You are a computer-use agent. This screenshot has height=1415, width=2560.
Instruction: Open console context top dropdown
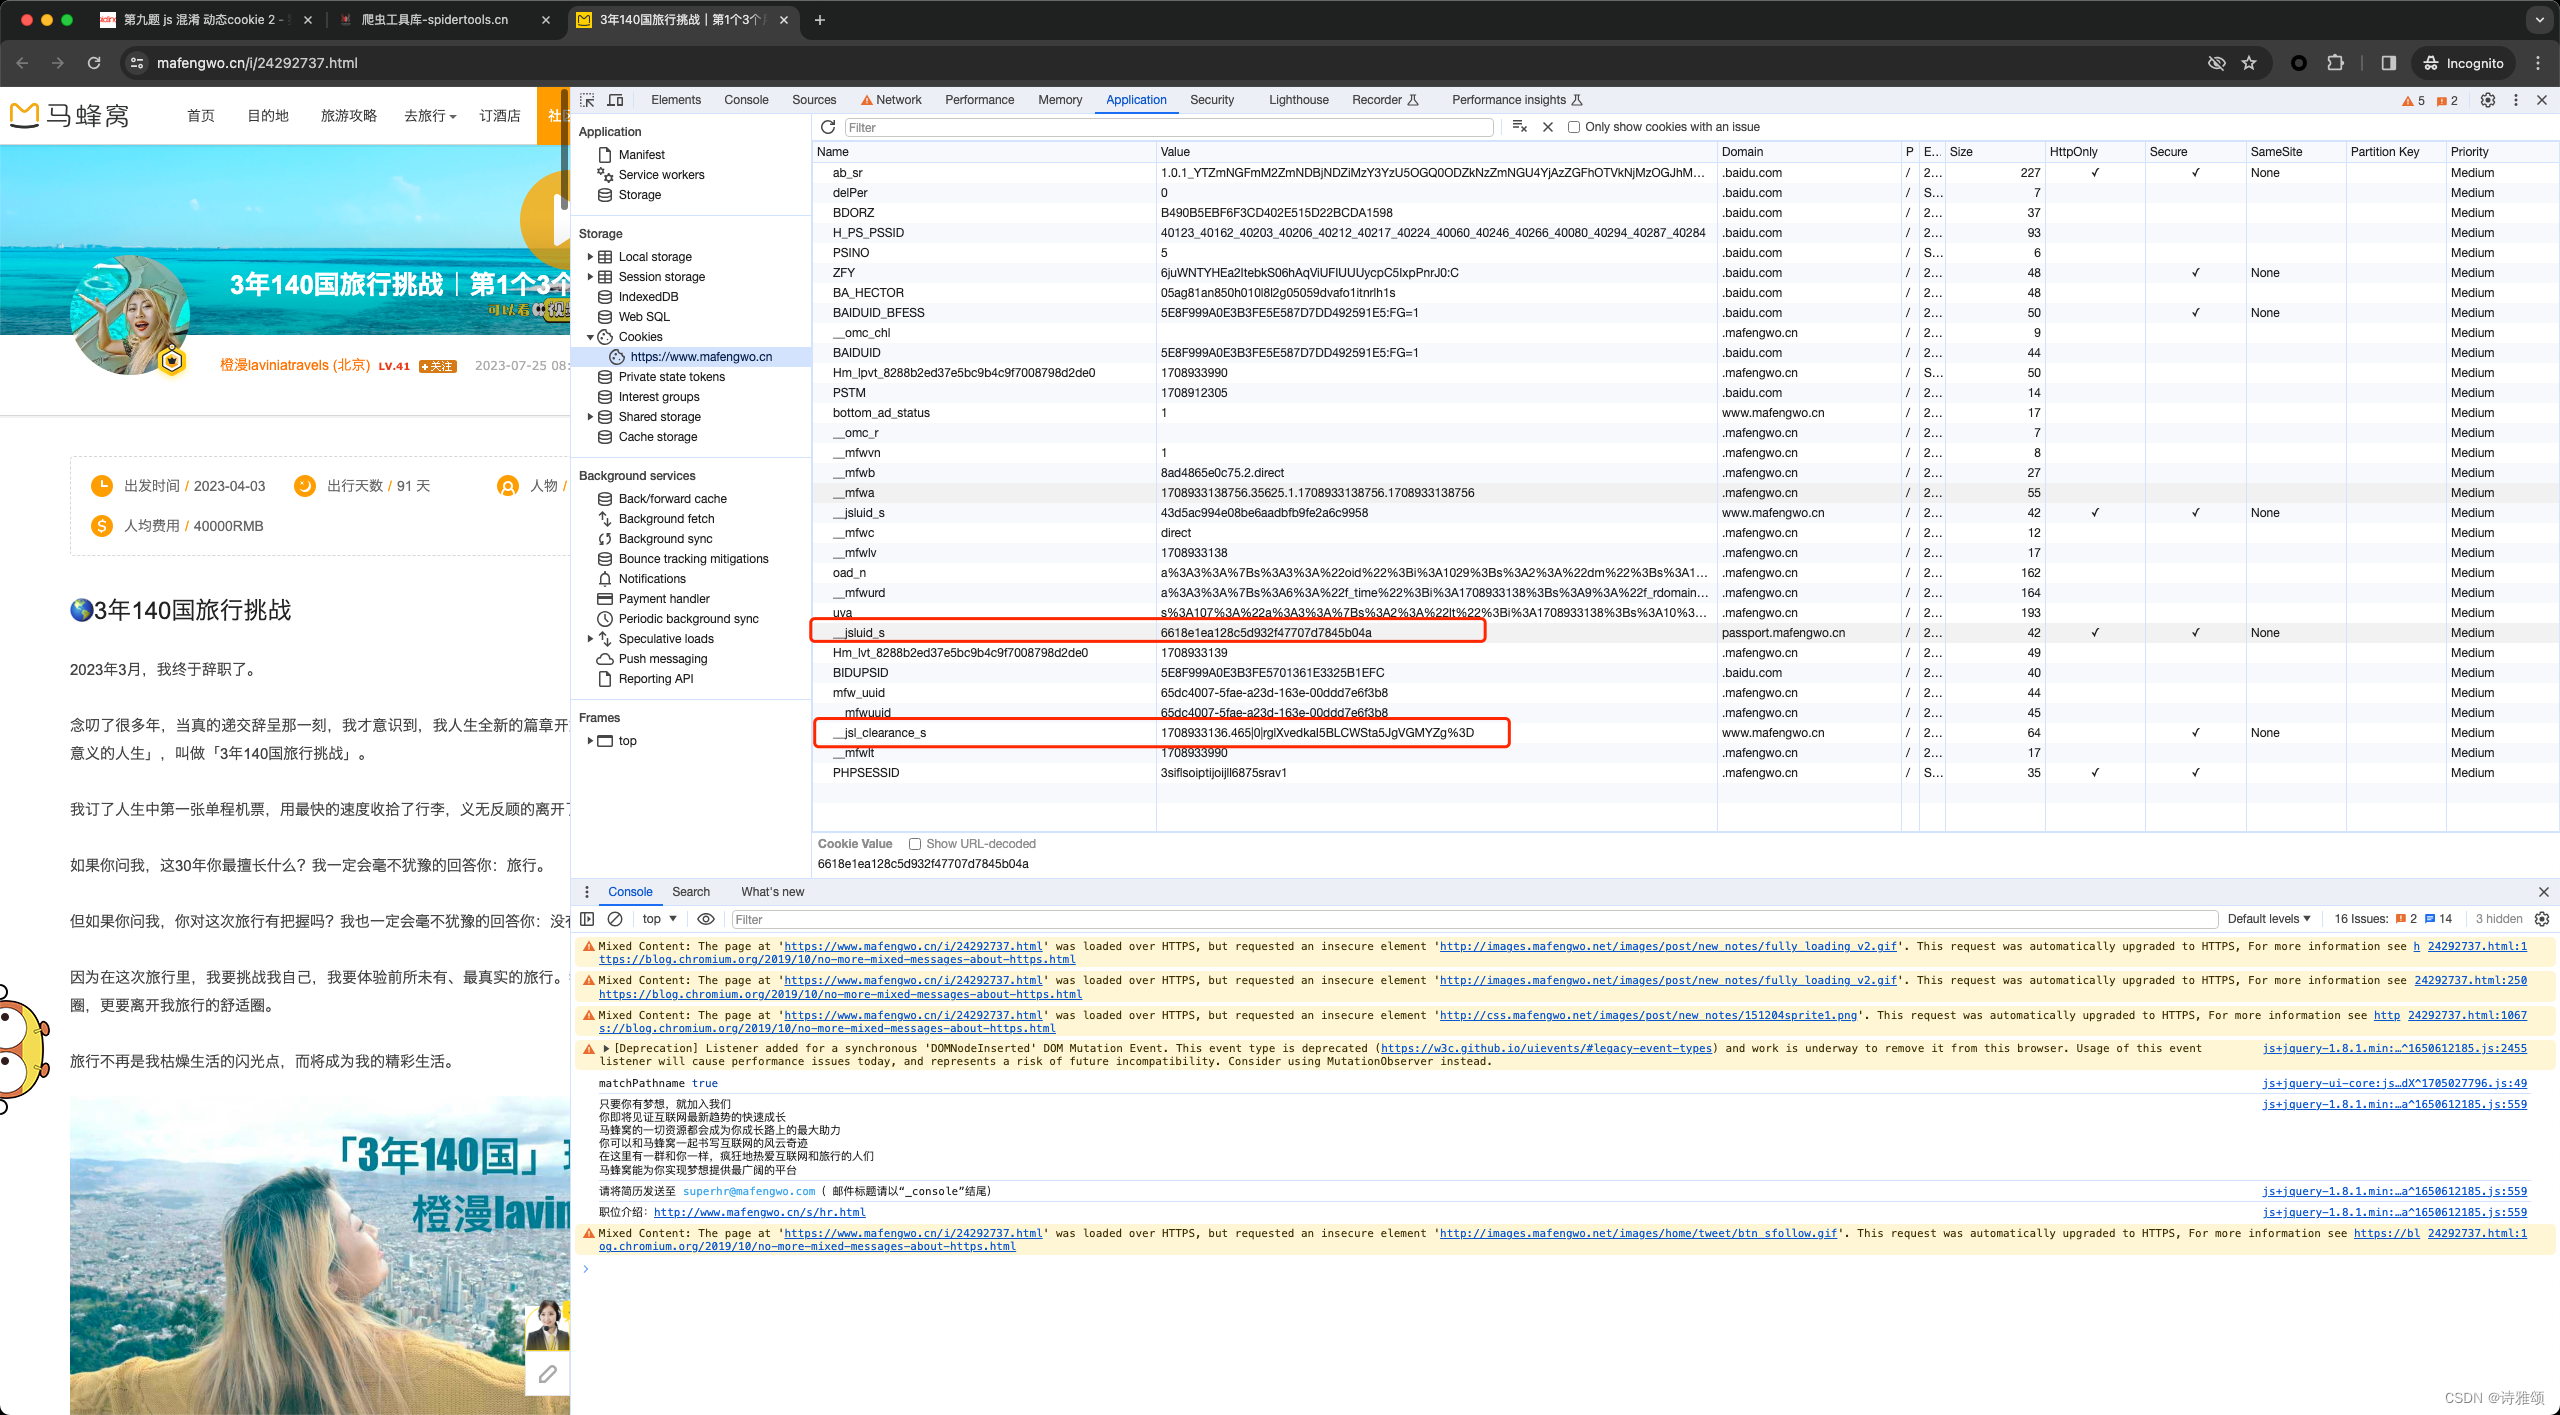coord(659,919)
